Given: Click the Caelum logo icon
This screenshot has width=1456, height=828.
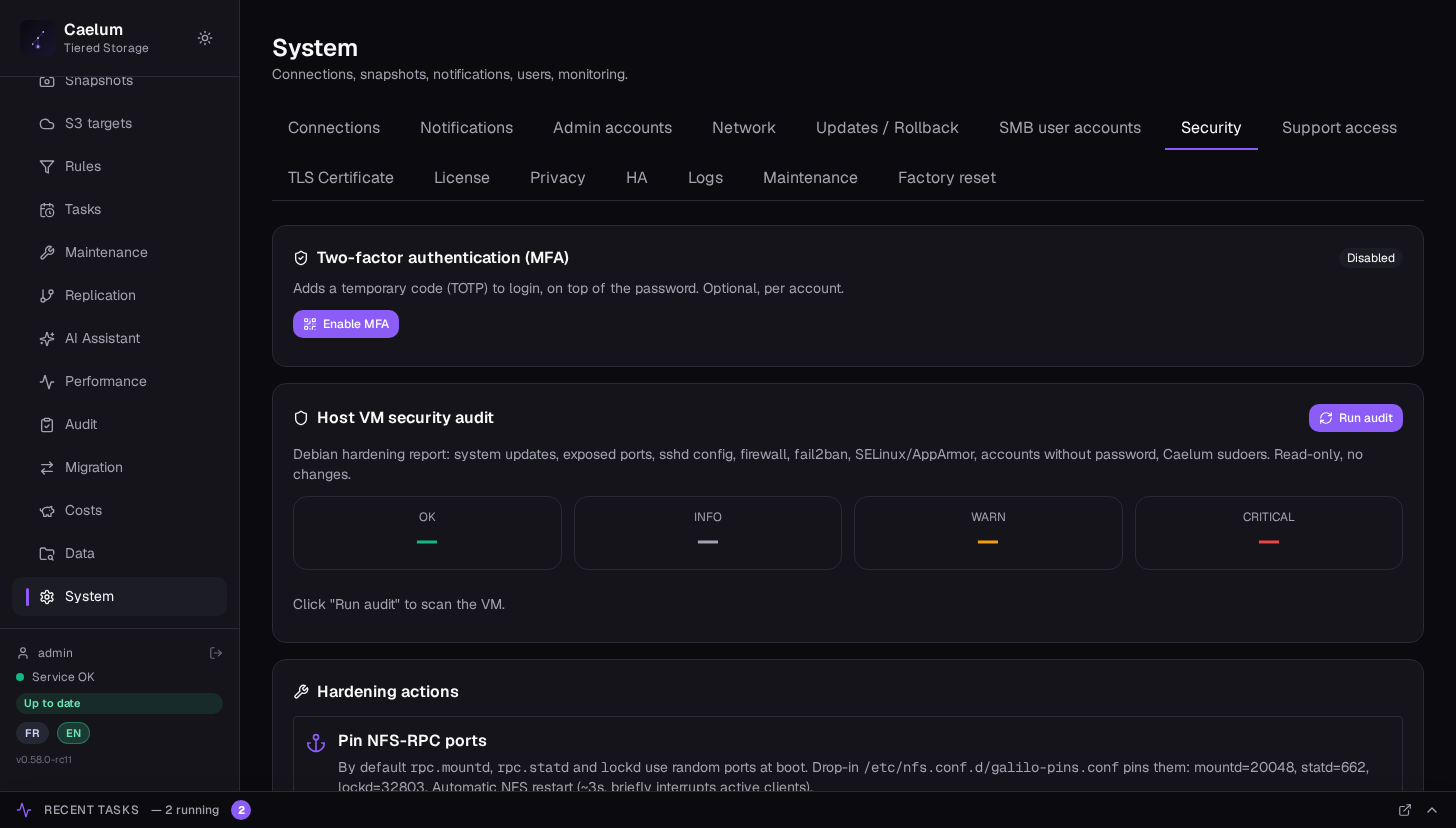Looking at the screenshot, I should [38, 38].
